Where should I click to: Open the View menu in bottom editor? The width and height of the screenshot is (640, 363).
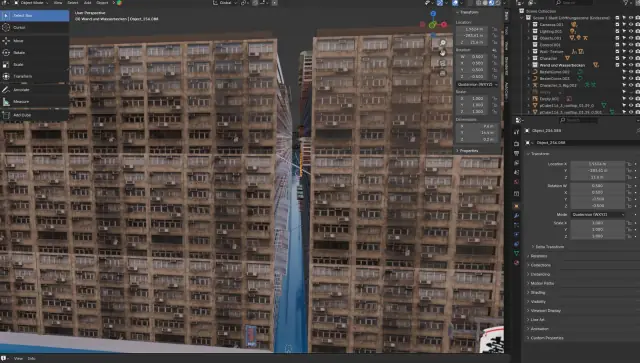tap(18, 359)
